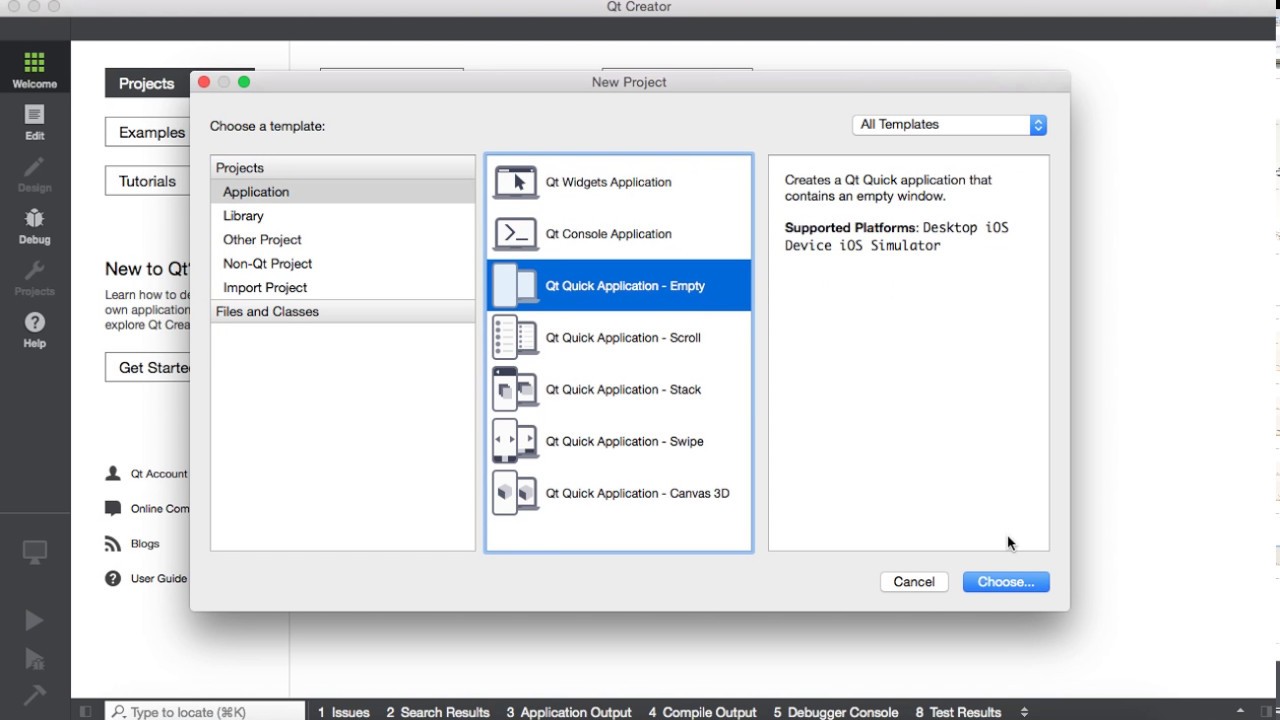The width and height of the screenshot is (1280, 720).
Task: Click the User Guide question icon
Action: [113, 578]
